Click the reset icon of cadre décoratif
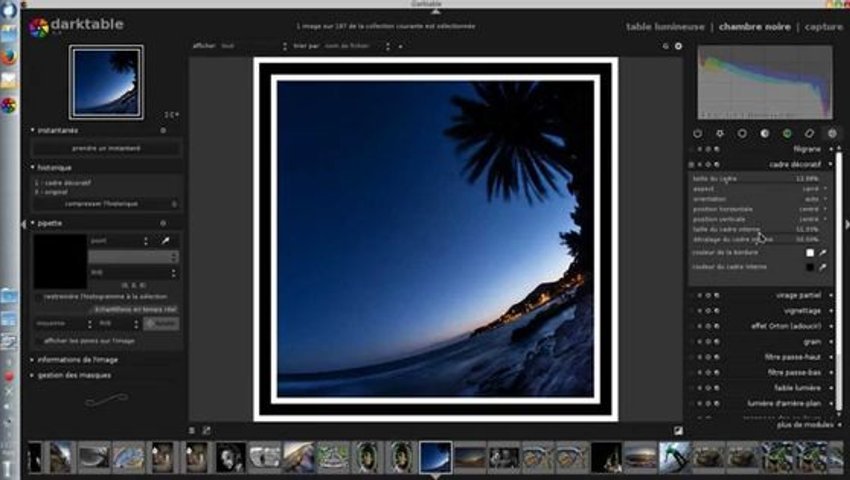Screen dimensions: 850x480 (x=708, y=164)
